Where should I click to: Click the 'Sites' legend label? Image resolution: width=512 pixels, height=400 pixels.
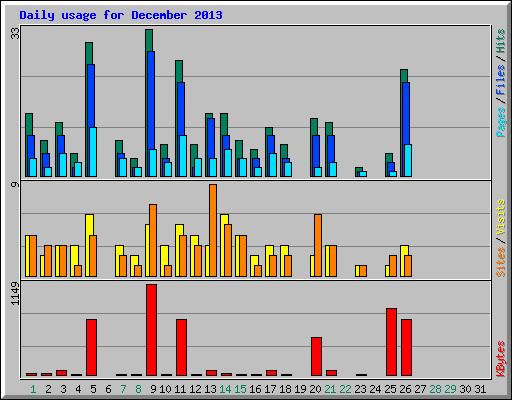coord(501,262)
